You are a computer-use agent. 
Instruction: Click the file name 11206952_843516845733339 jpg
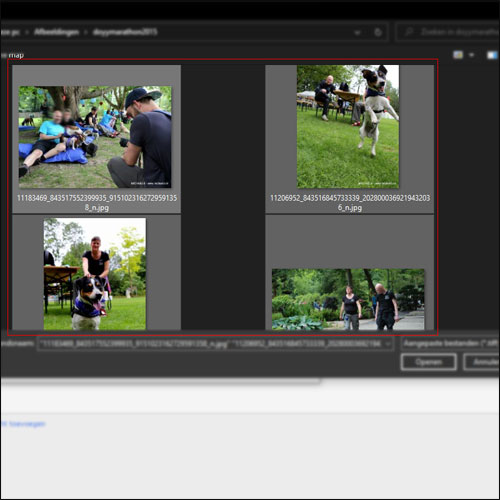(350, 203)
